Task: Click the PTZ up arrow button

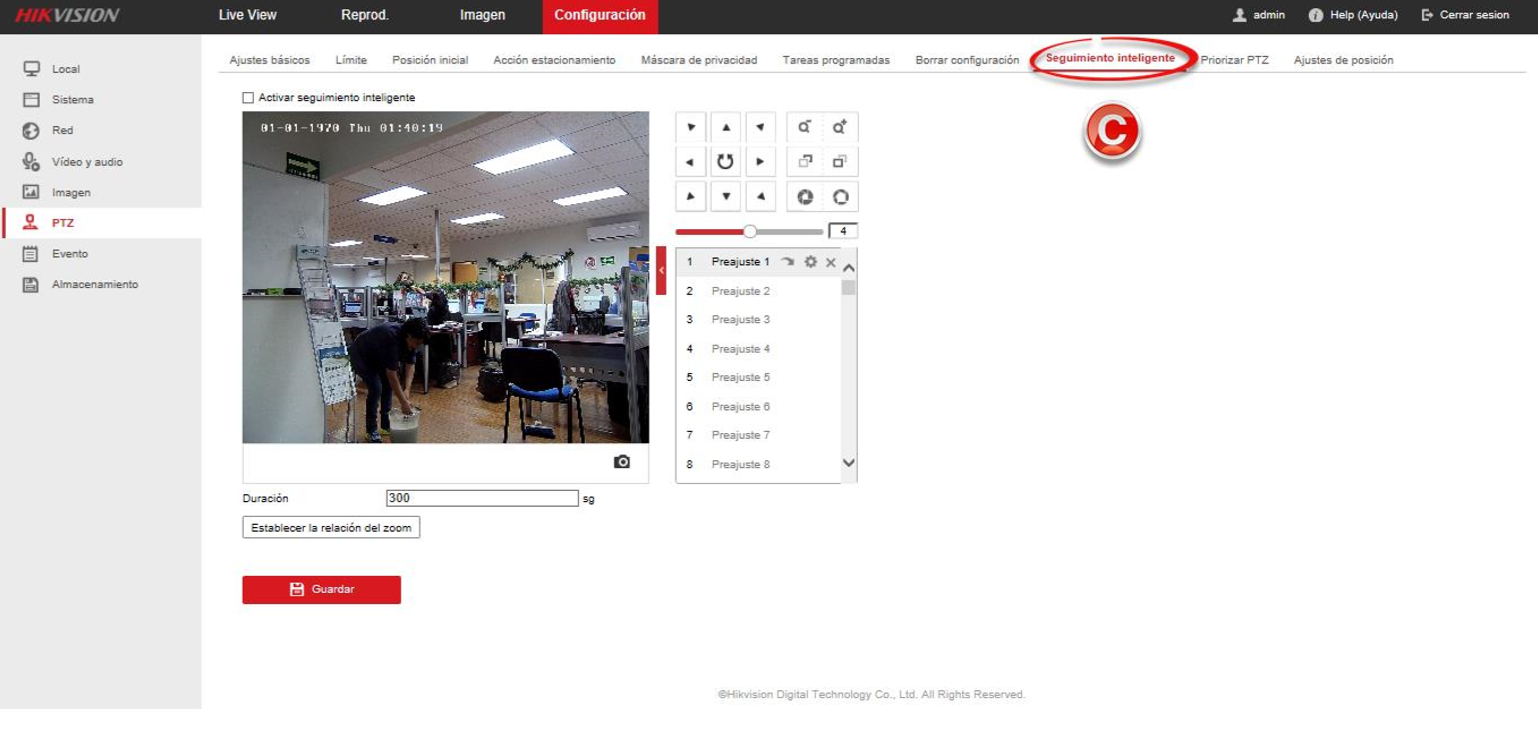Action: tap(725, 128)
